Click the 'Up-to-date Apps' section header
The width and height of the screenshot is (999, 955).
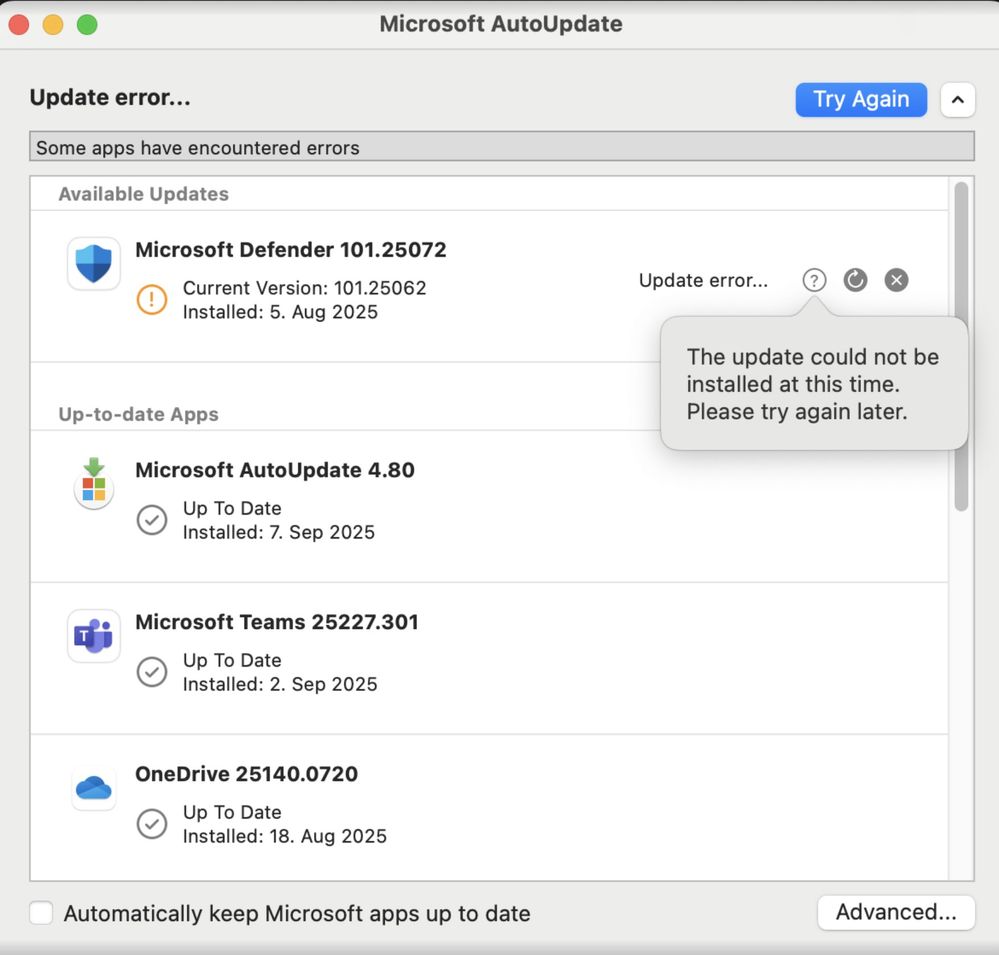point(138,414)
